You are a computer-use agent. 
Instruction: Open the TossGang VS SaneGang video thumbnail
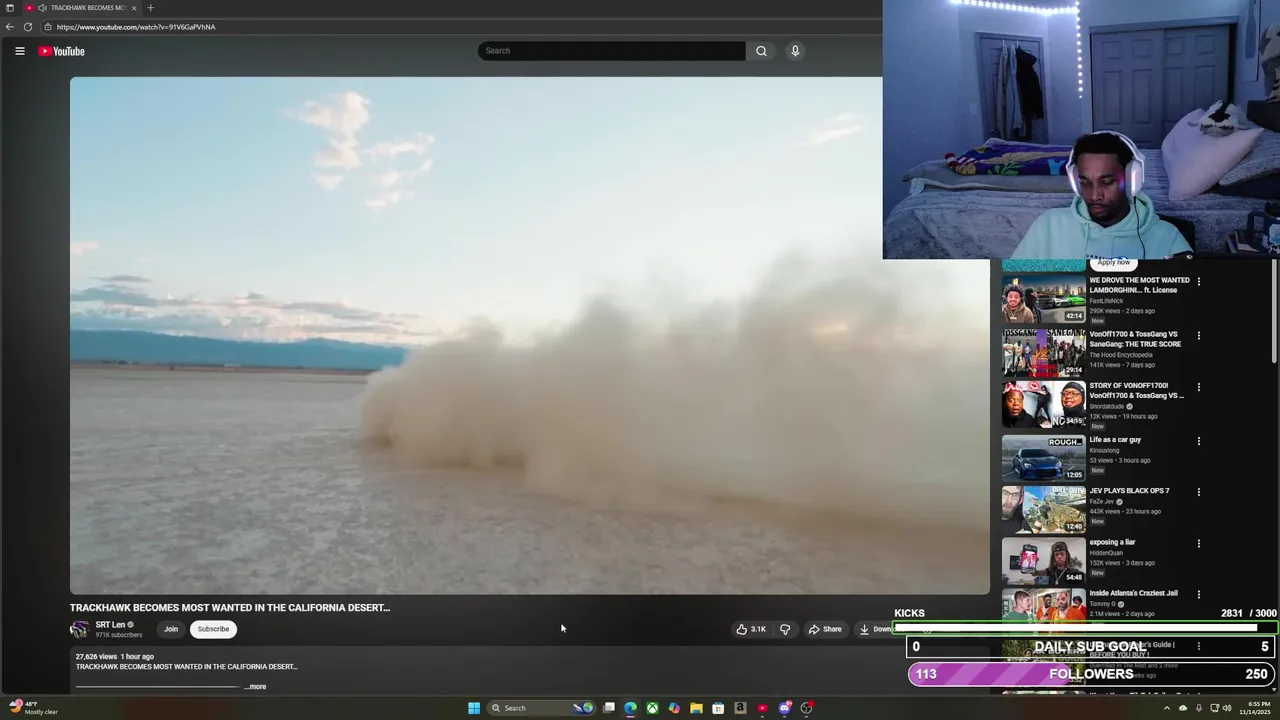[x=1043, y=352]
